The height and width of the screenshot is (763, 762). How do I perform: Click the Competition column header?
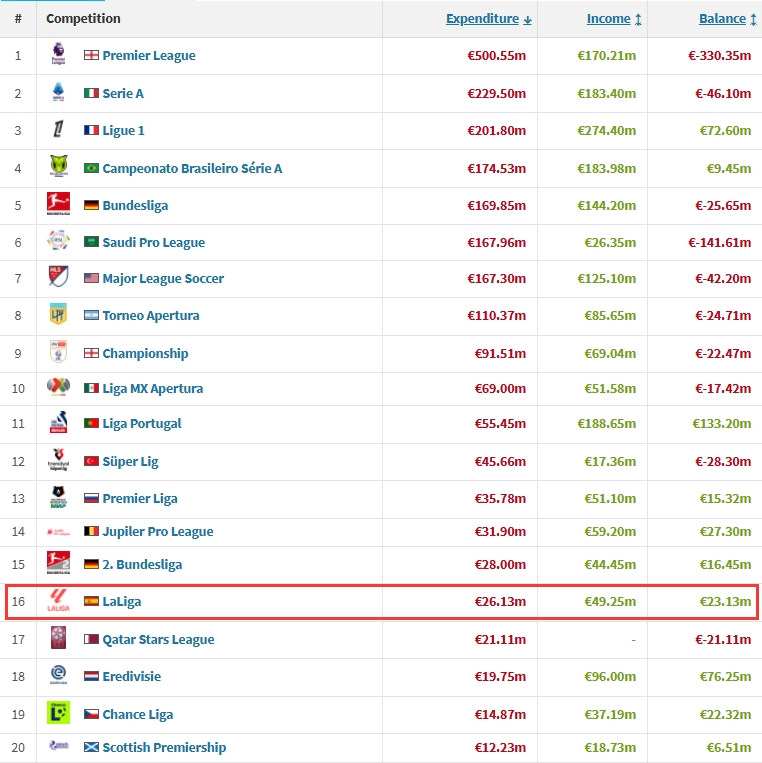point(83,19)
